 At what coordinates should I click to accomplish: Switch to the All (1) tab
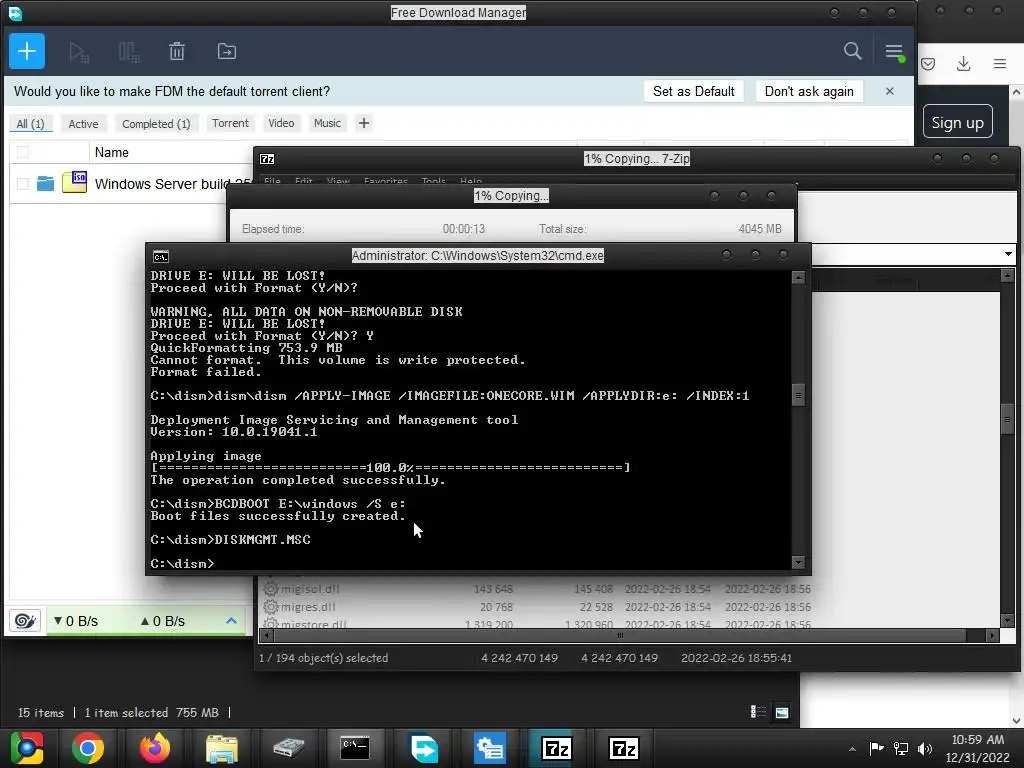(x=30, y=123)
